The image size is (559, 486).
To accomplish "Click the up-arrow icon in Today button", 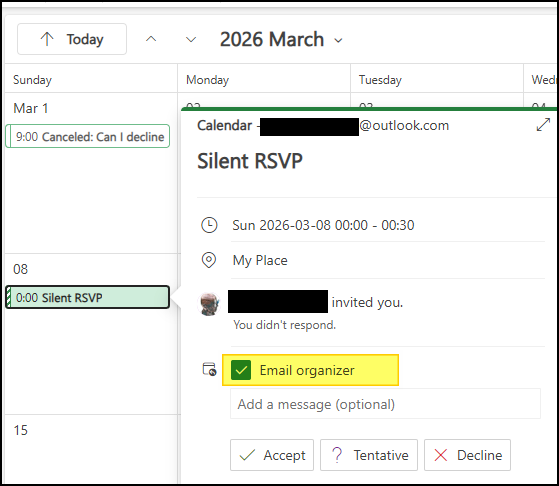I will (47, 39).
